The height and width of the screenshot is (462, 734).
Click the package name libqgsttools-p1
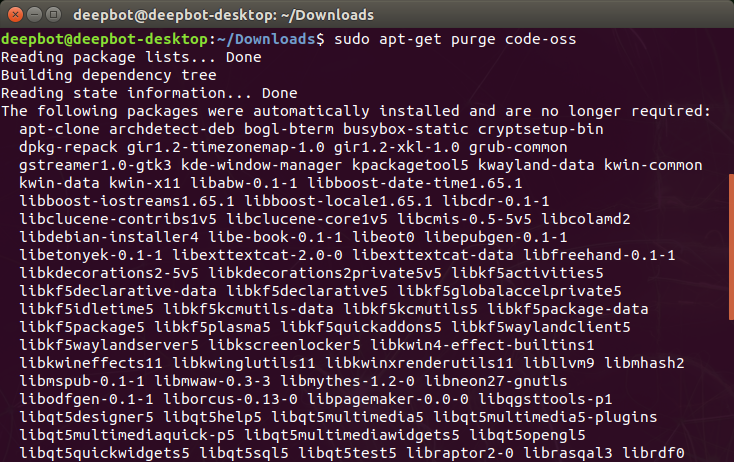tap(545, 399)
